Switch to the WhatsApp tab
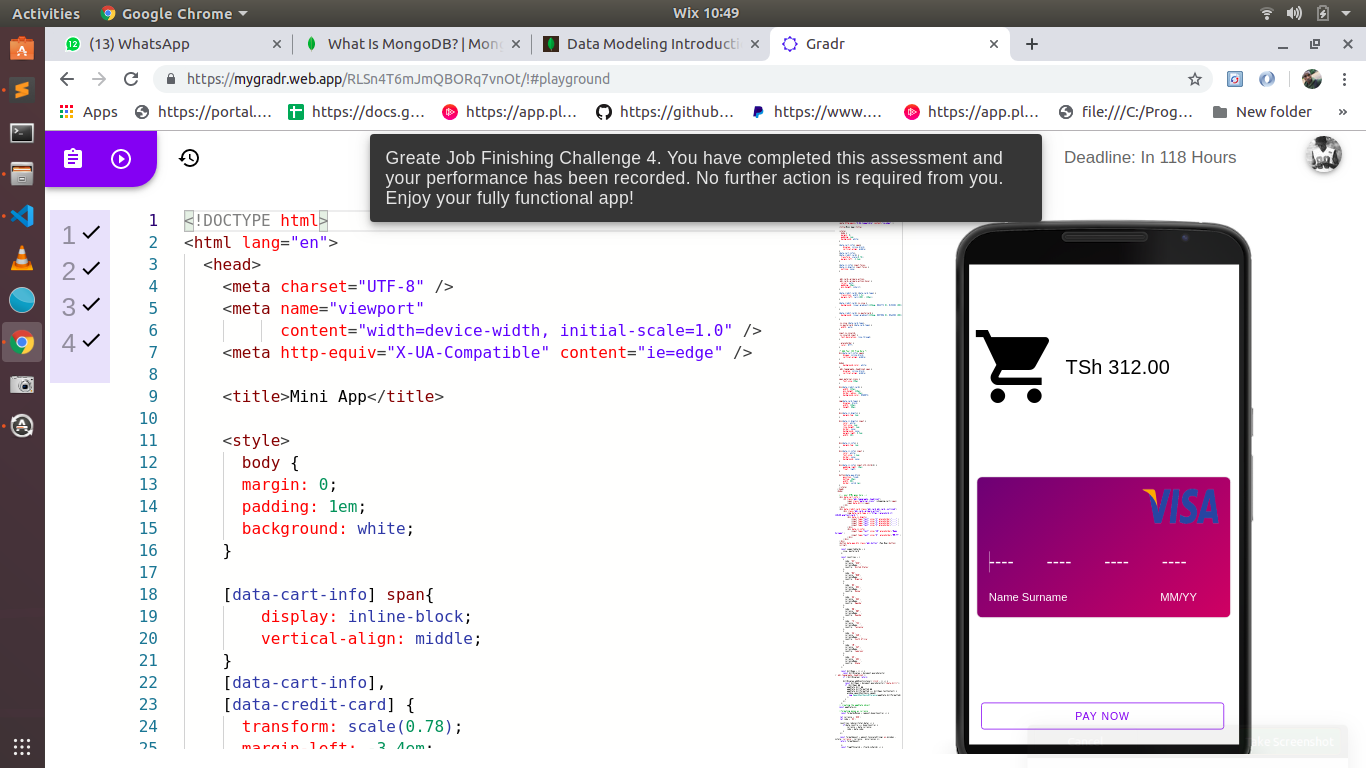 tap(170, 44)
